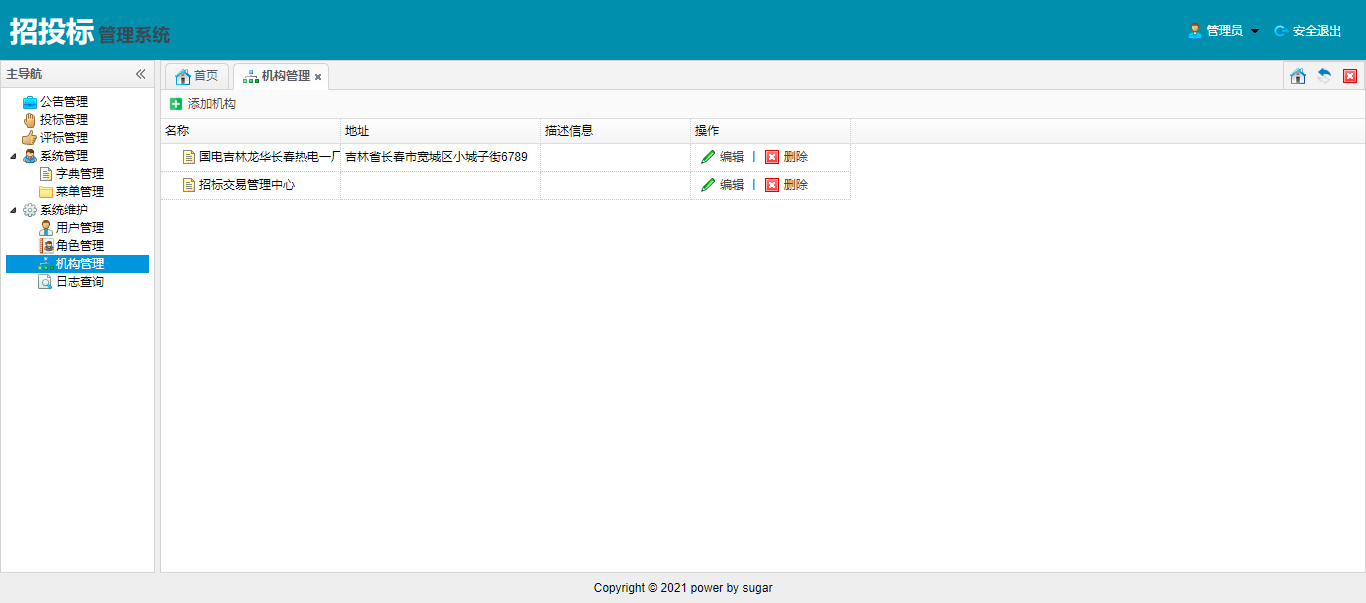Click the 系统管理 user icon
Screen dimensions: 1366x603
(30, 156)
